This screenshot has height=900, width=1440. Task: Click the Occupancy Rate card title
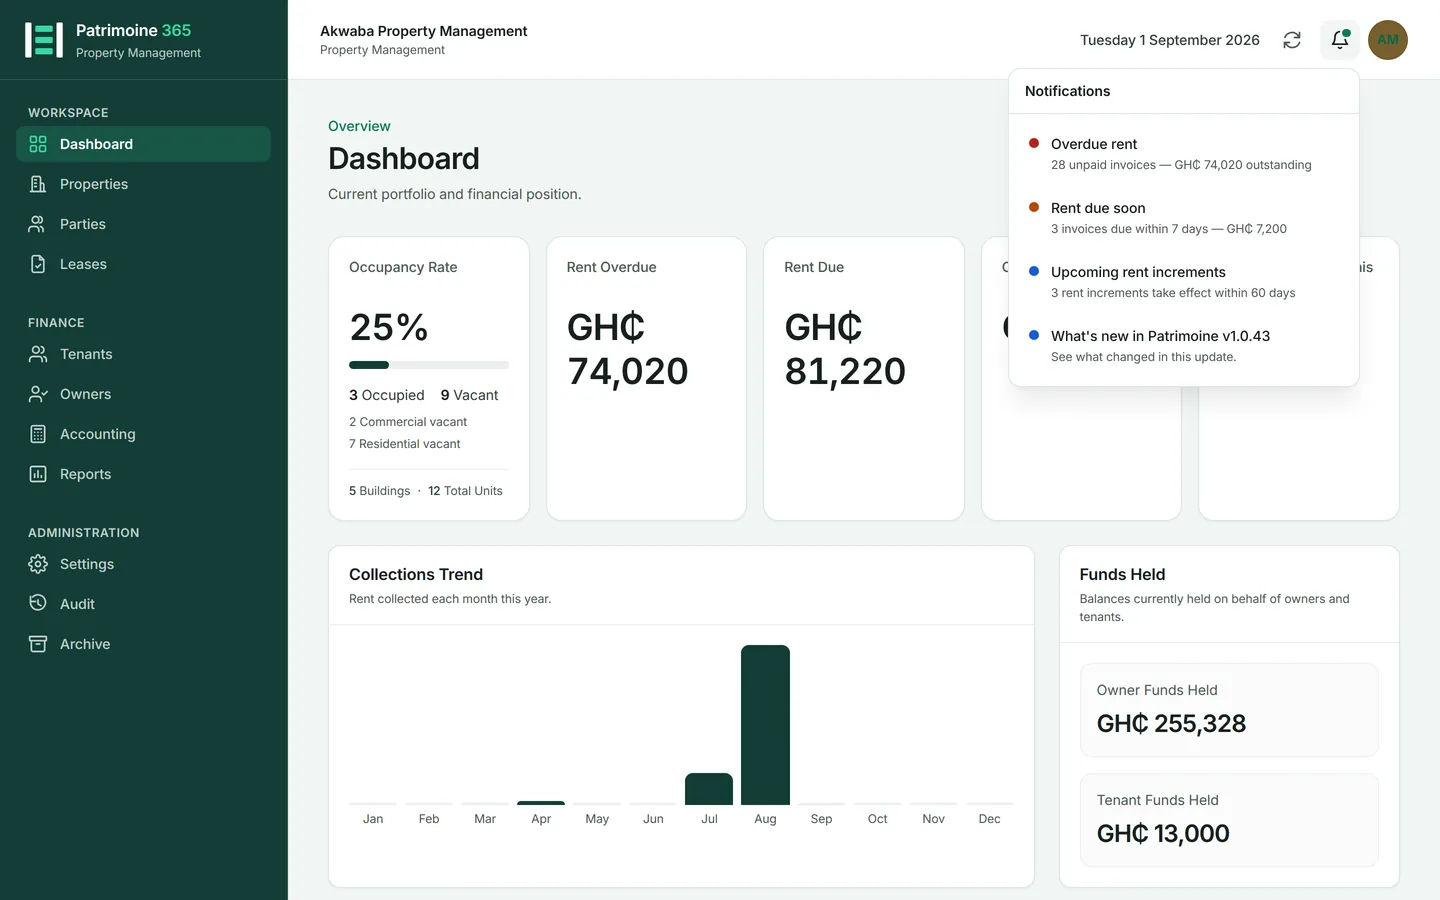[x=403, y=267]
